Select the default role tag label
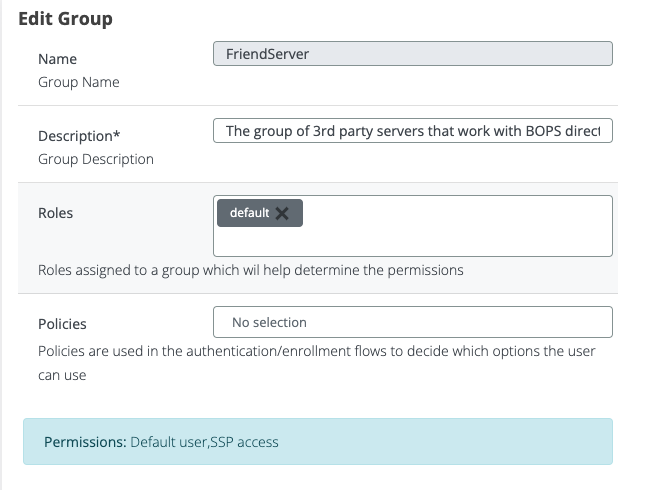The height and width of the screenshot is (490, 657). (x=249, y=213)
